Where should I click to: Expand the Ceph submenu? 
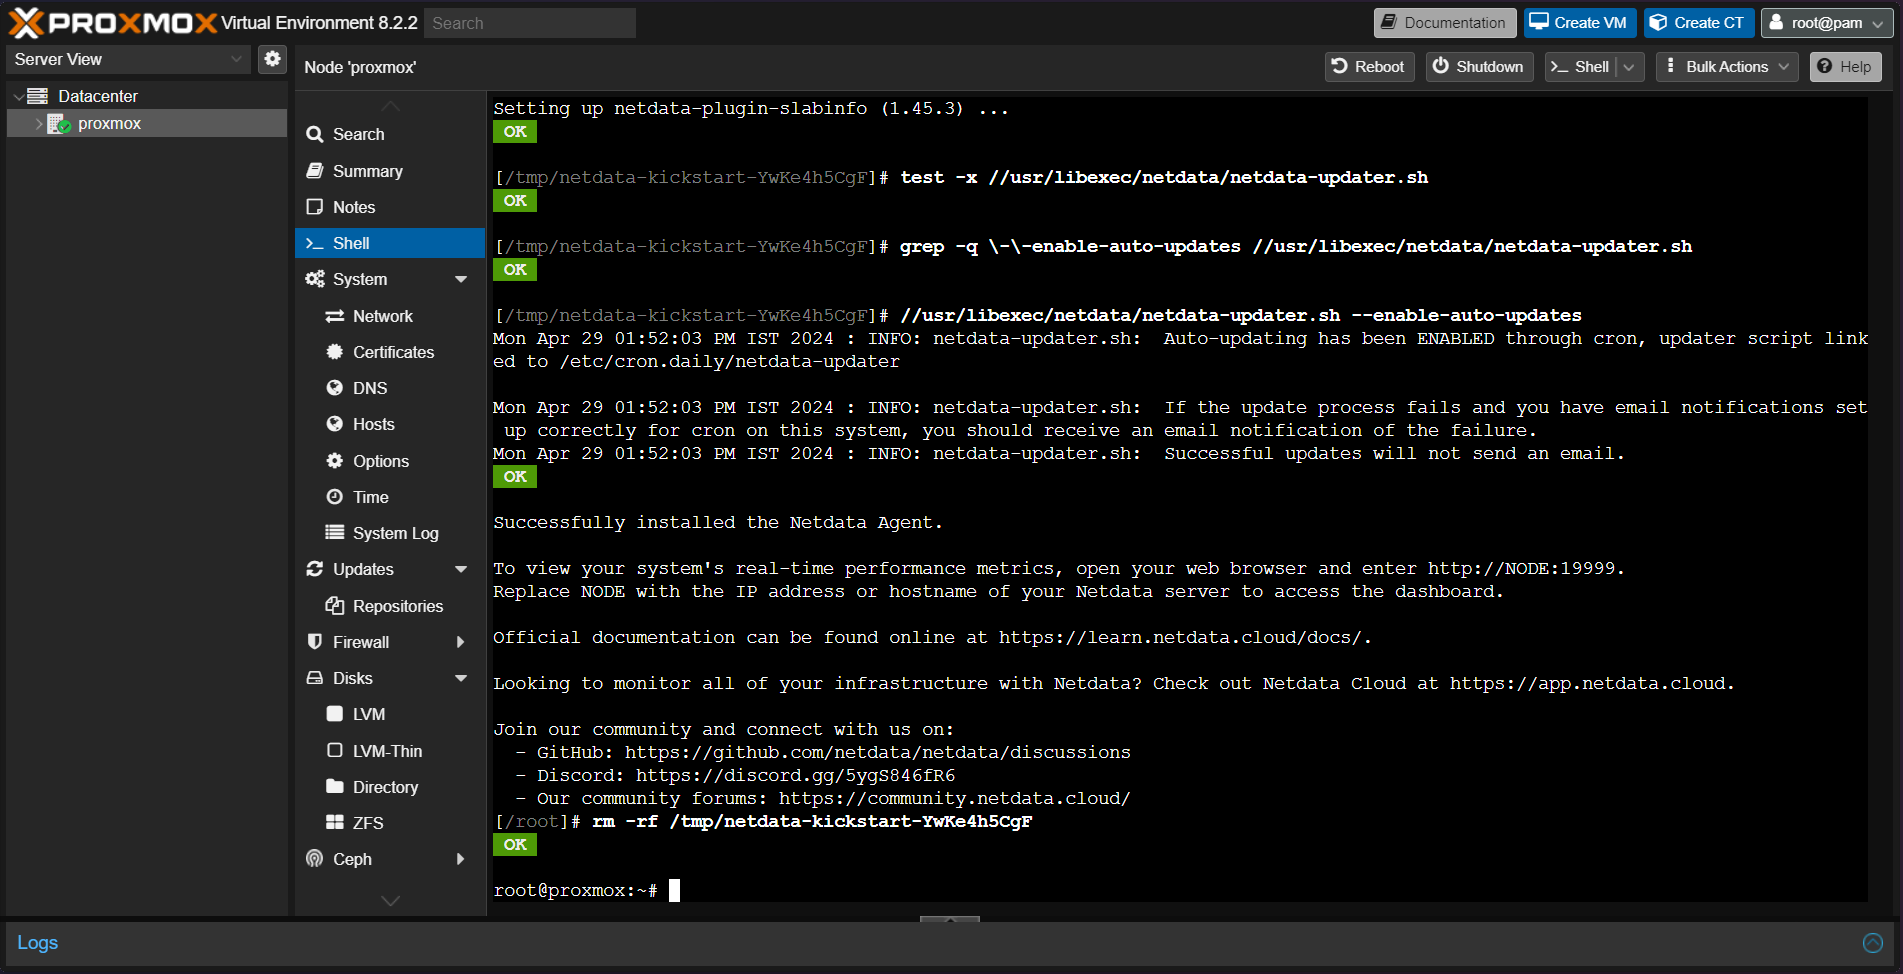pyautogui.click(x=461, y=859)
